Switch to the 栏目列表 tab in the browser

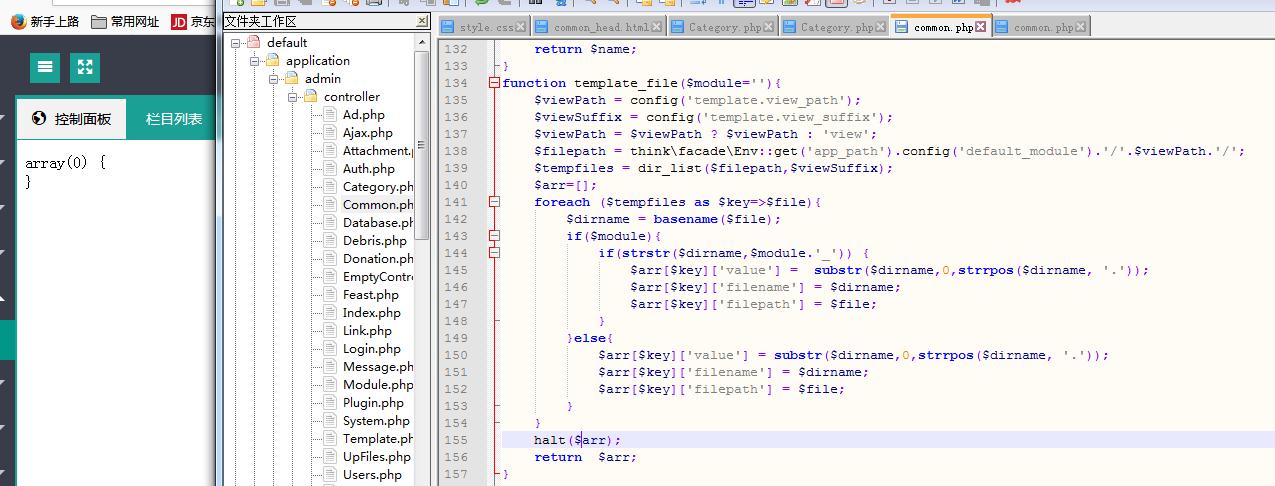click(x=173, y=119)
